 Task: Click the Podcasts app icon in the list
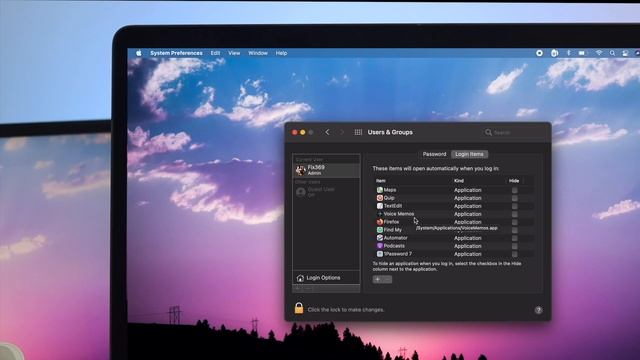point(380,246)
